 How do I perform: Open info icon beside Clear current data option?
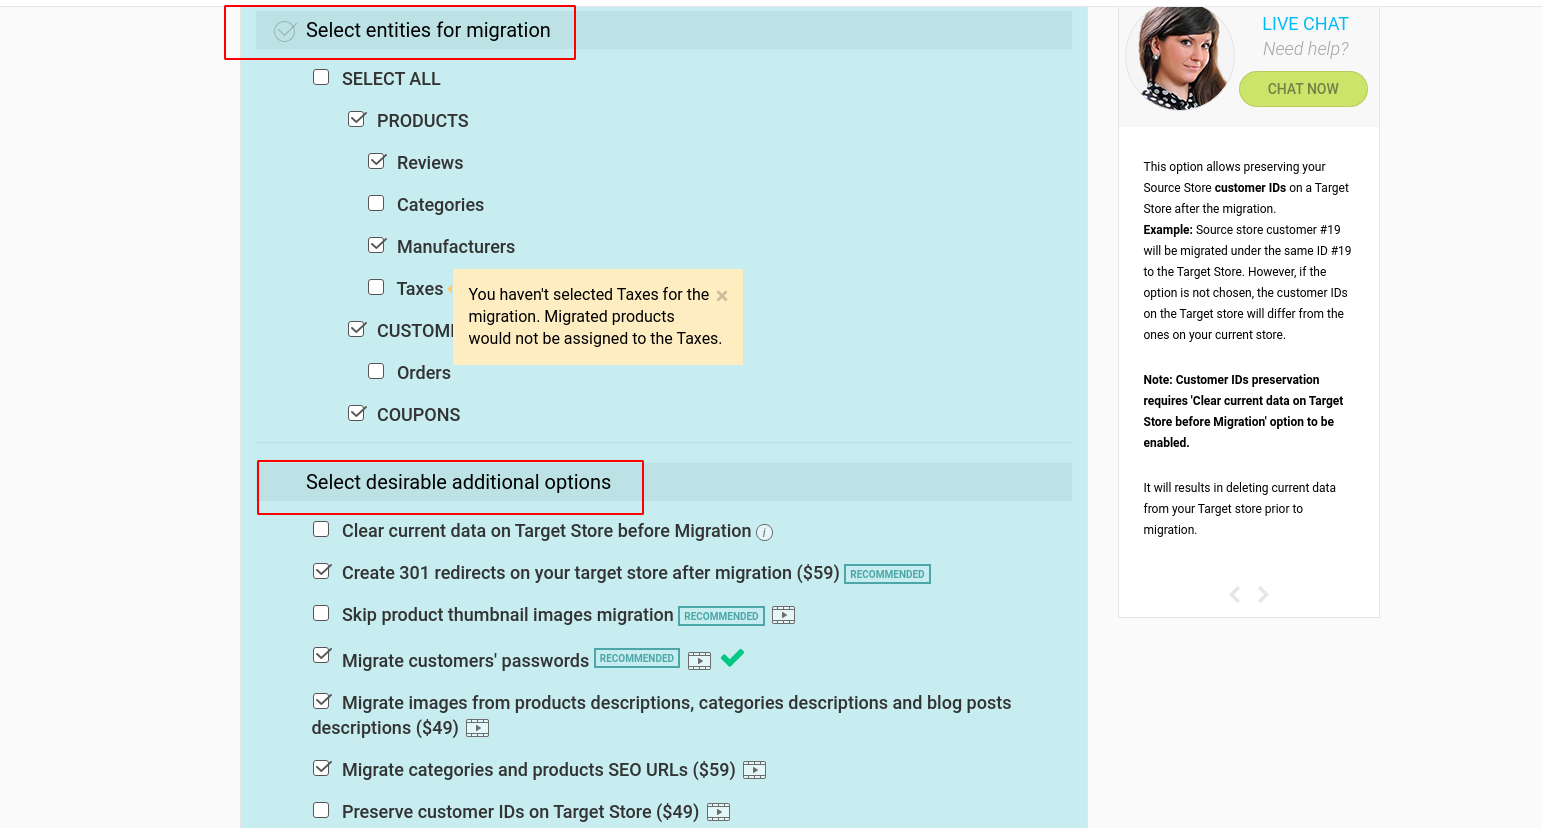click(764, 532)
